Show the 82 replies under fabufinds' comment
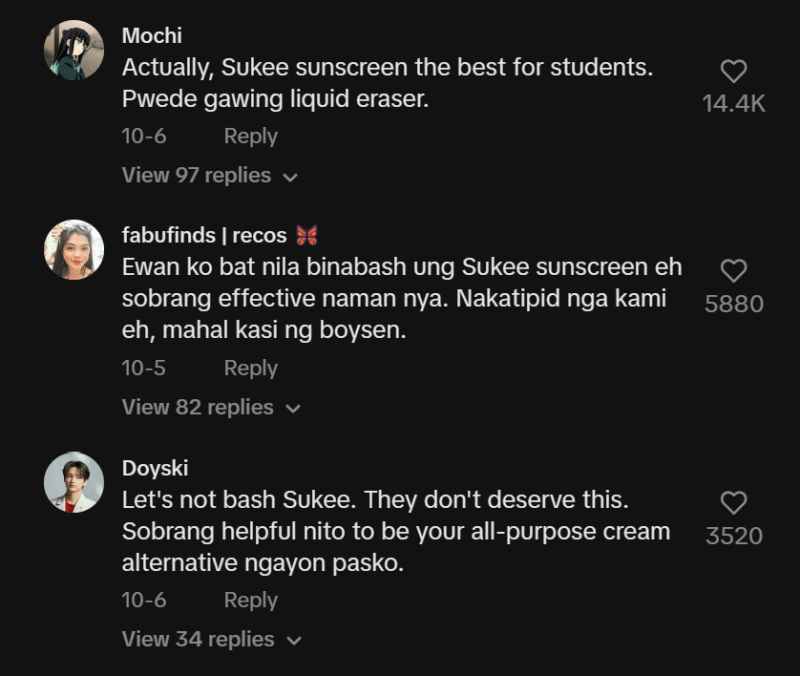Viewport: 800px width, 676px height. (195, 407)
